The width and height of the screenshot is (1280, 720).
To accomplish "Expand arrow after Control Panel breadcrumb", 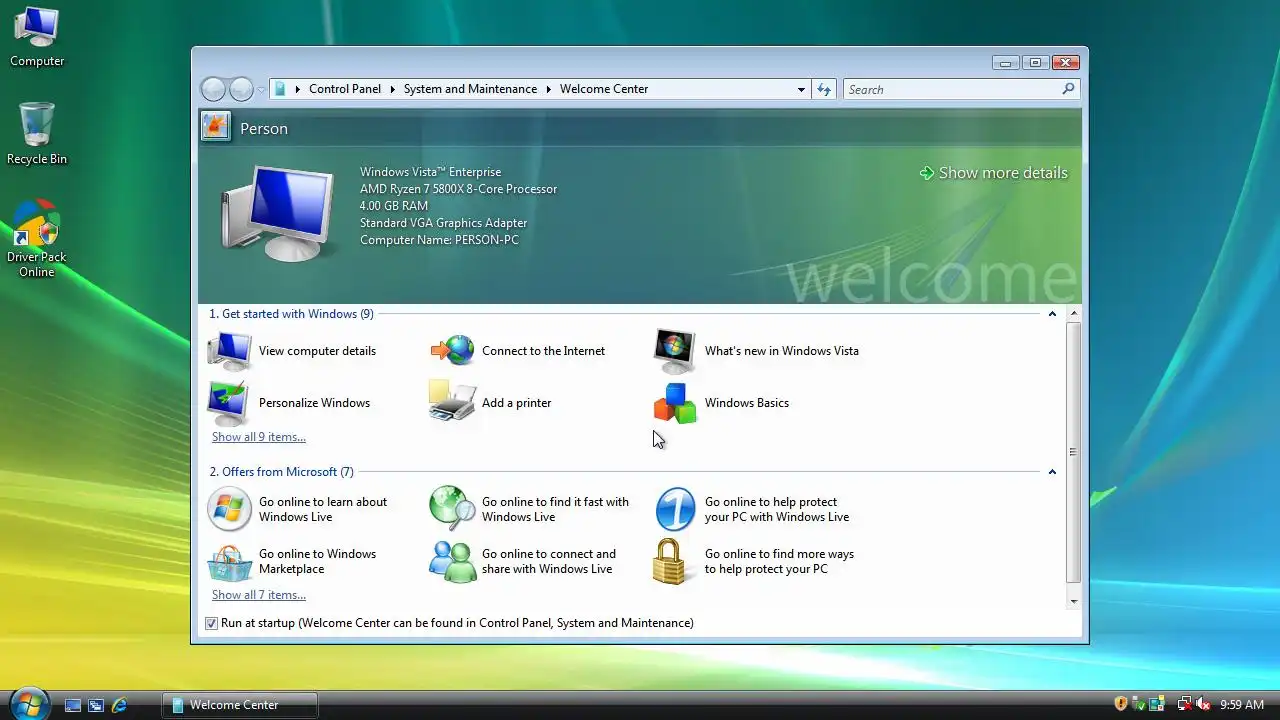I will pos(393,89).
